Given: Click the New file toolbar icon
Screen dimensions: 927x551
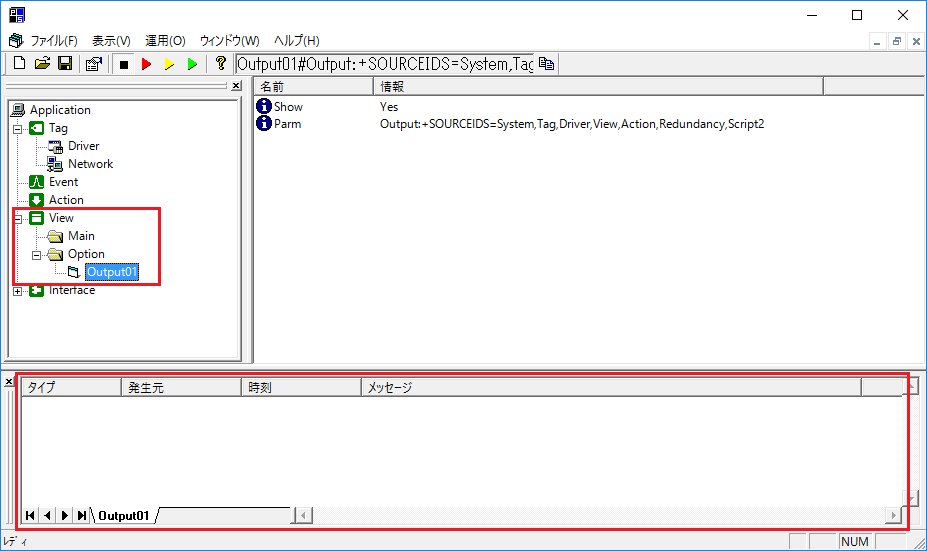Looking at the screenshot, I should [19, 64].
